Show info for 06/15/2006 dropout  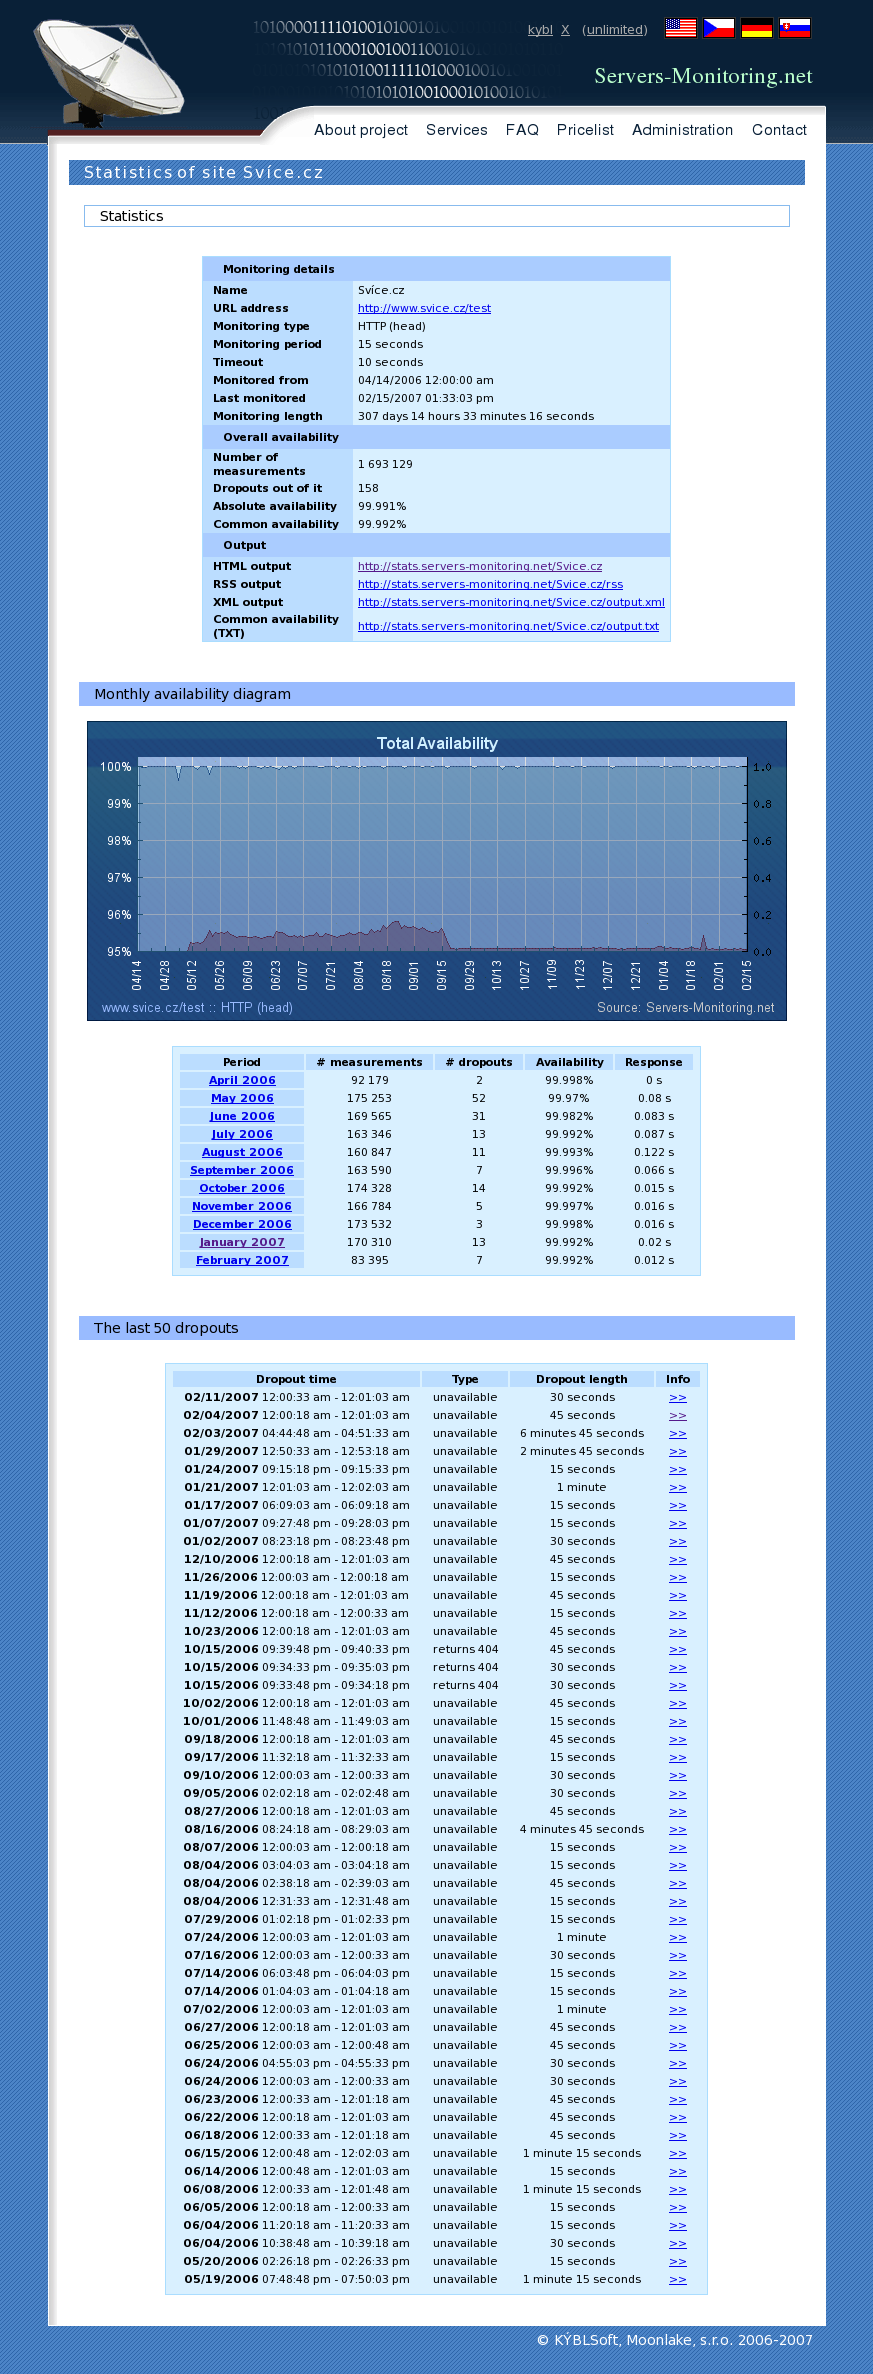tap(678, 2154)
